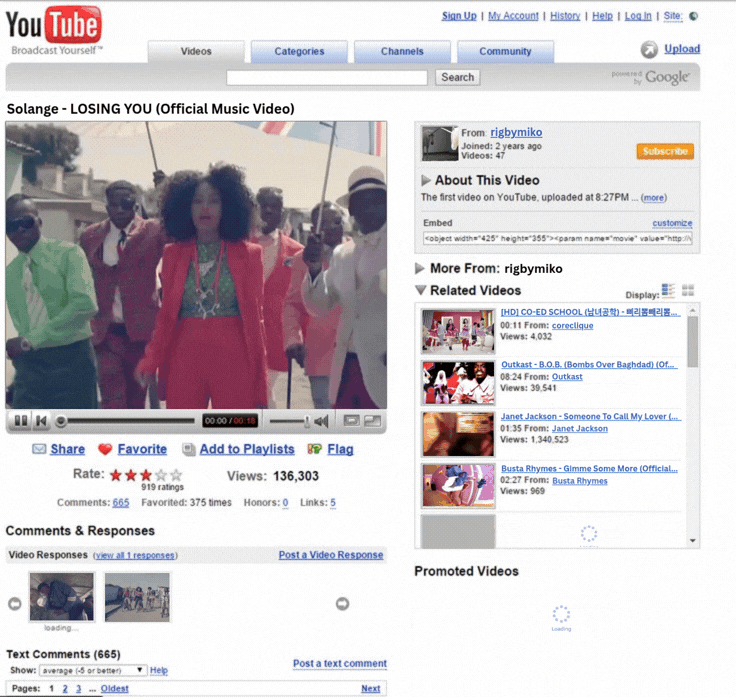Jump to Oldest comments page
Image resolution: width=736 pixels, height=697 pixels.
click(x=115, y=689)
